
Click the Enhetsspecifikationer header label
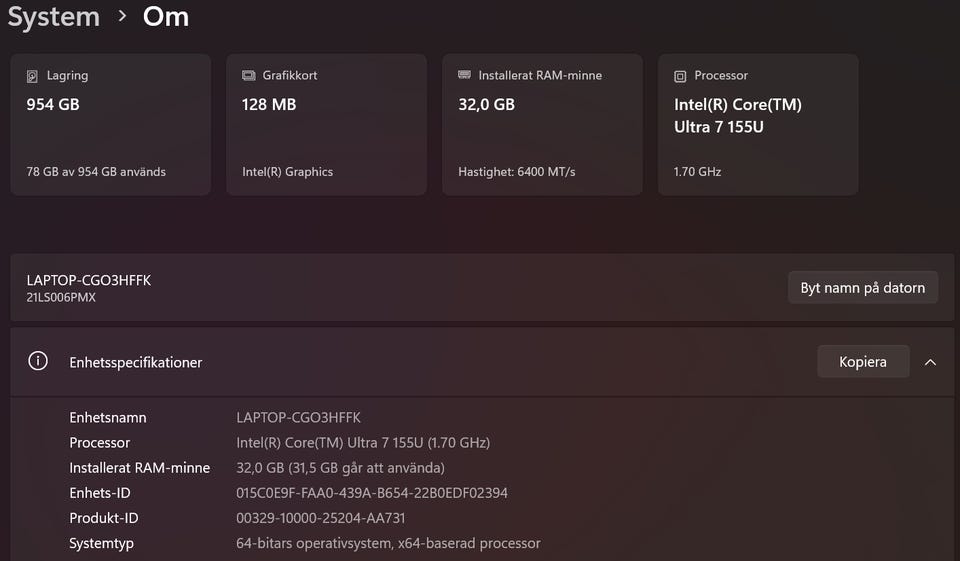135,362
